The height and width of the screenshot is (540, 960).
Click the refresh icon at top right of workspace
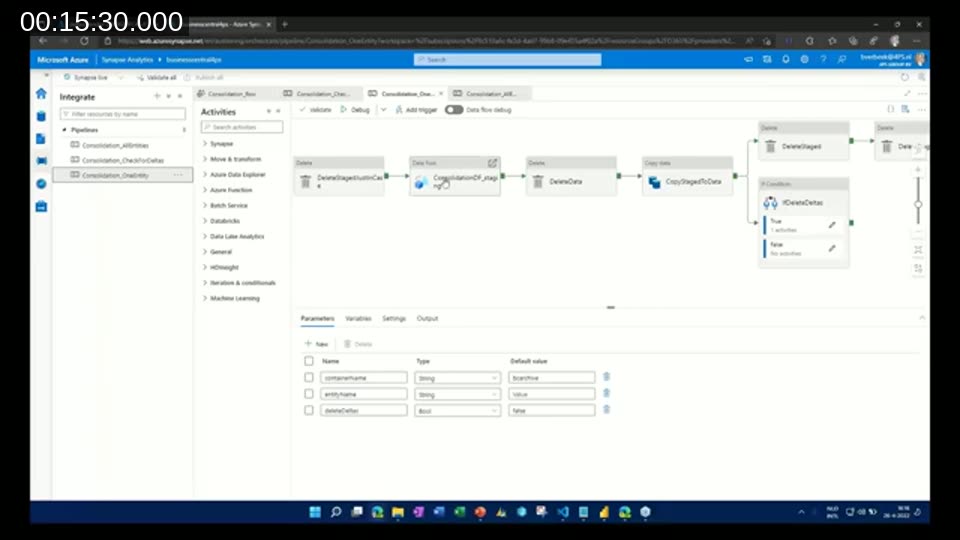coord(904,77)
